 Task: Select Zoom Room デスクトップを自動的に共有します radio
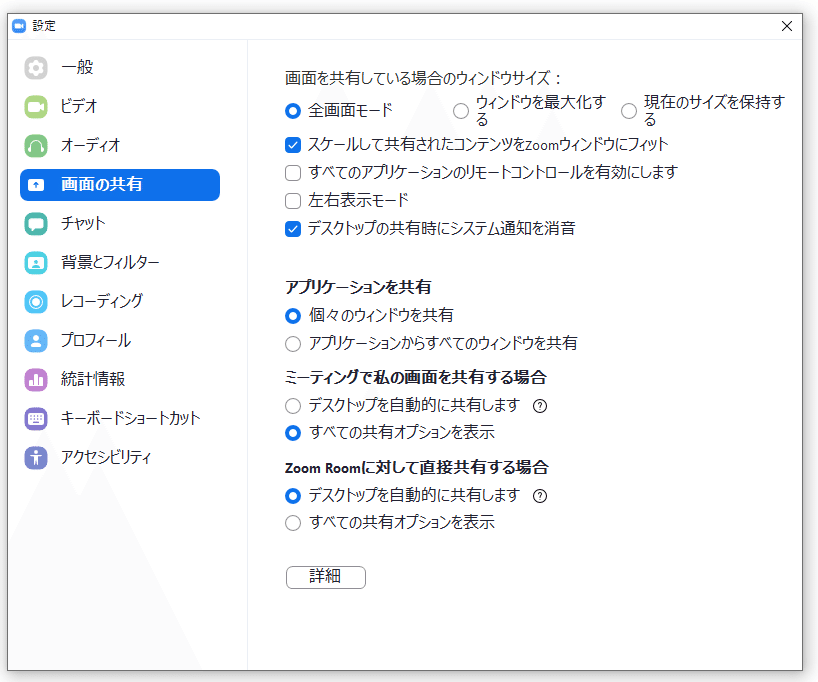coord(293,496)
